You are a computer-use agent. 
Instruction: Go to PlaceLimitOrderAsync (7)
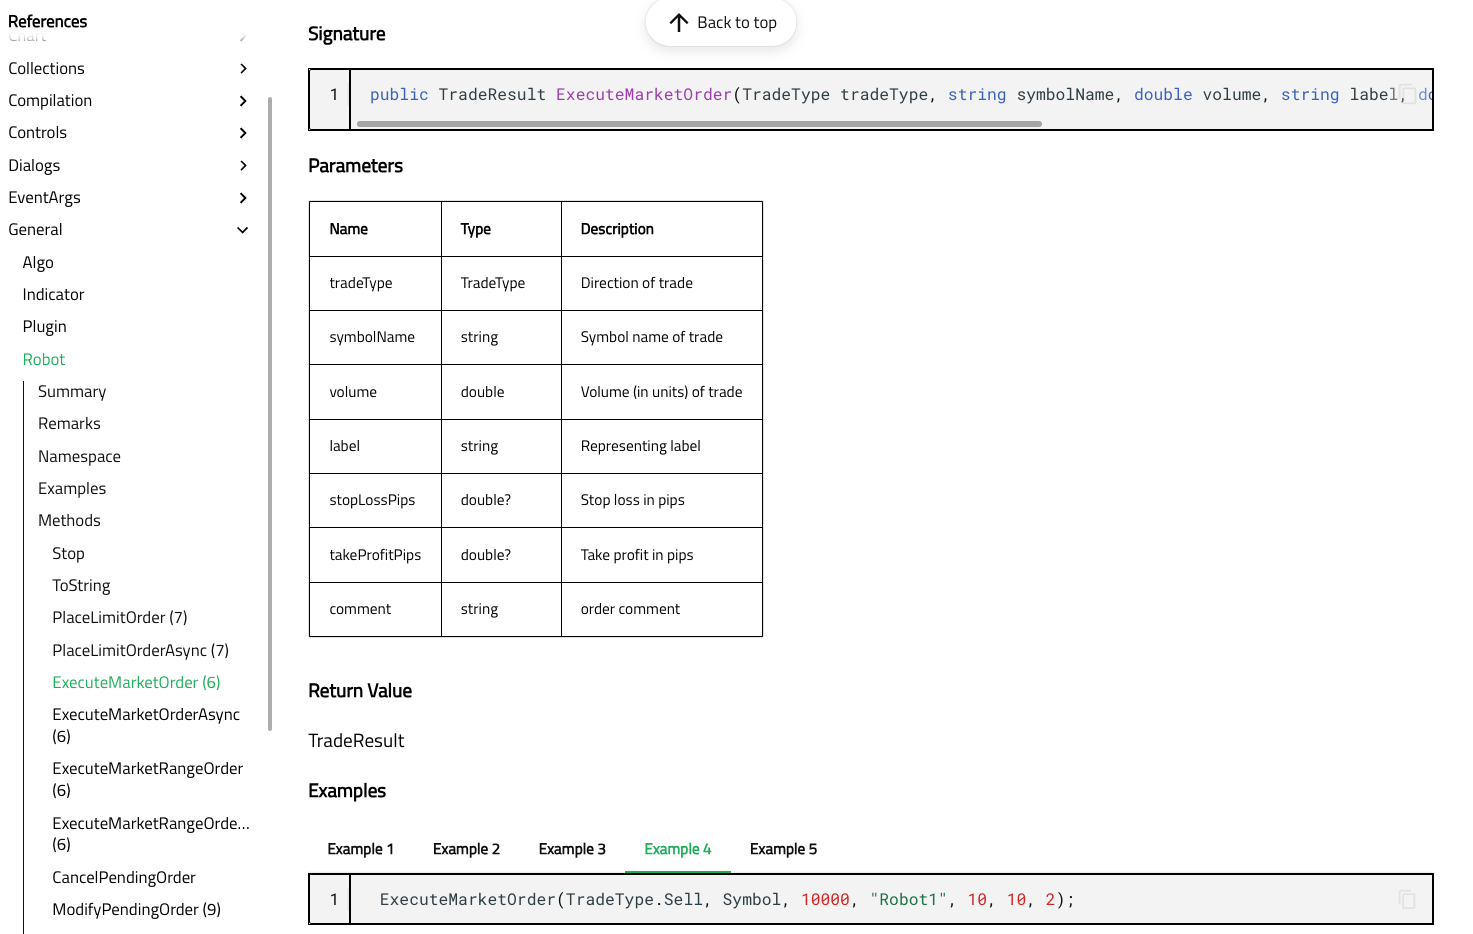(x=140, y=650)
